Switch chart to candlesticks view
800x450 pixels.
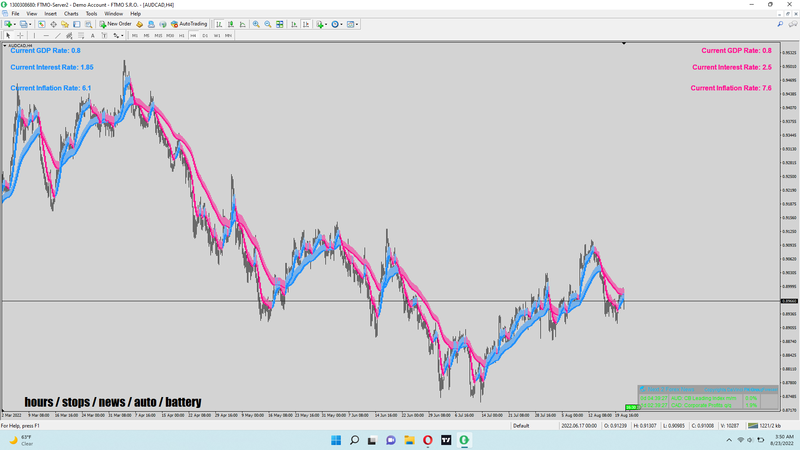(231, 24)
